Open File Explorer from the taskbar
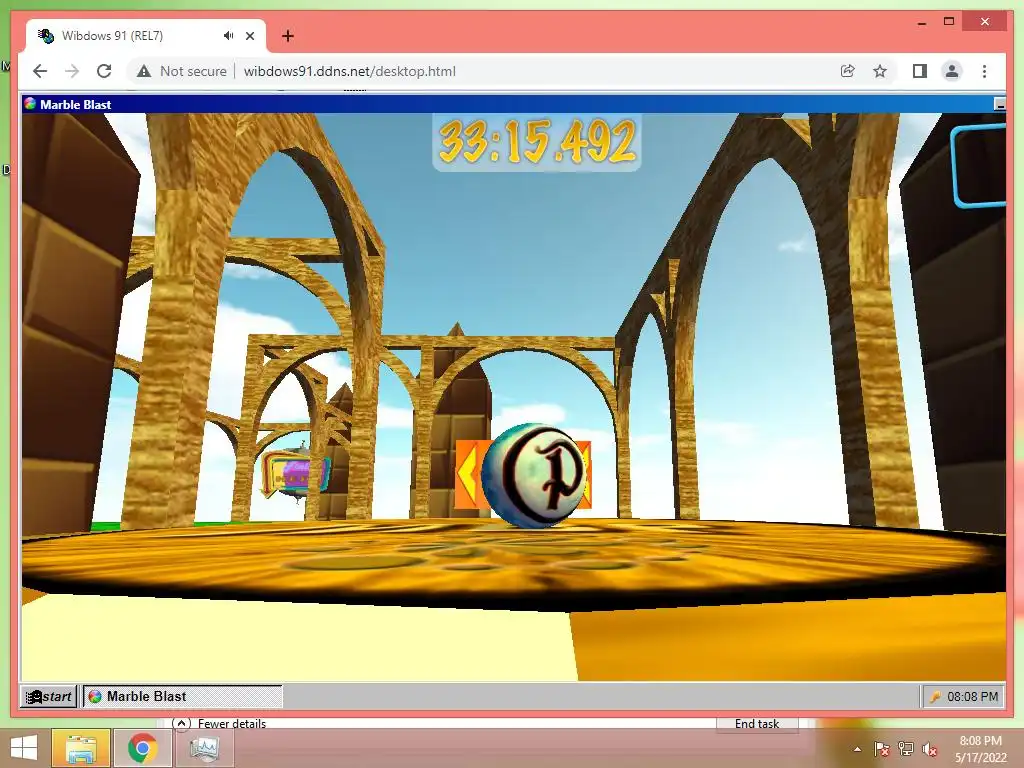1024x768 pixels. pos(82,748)
